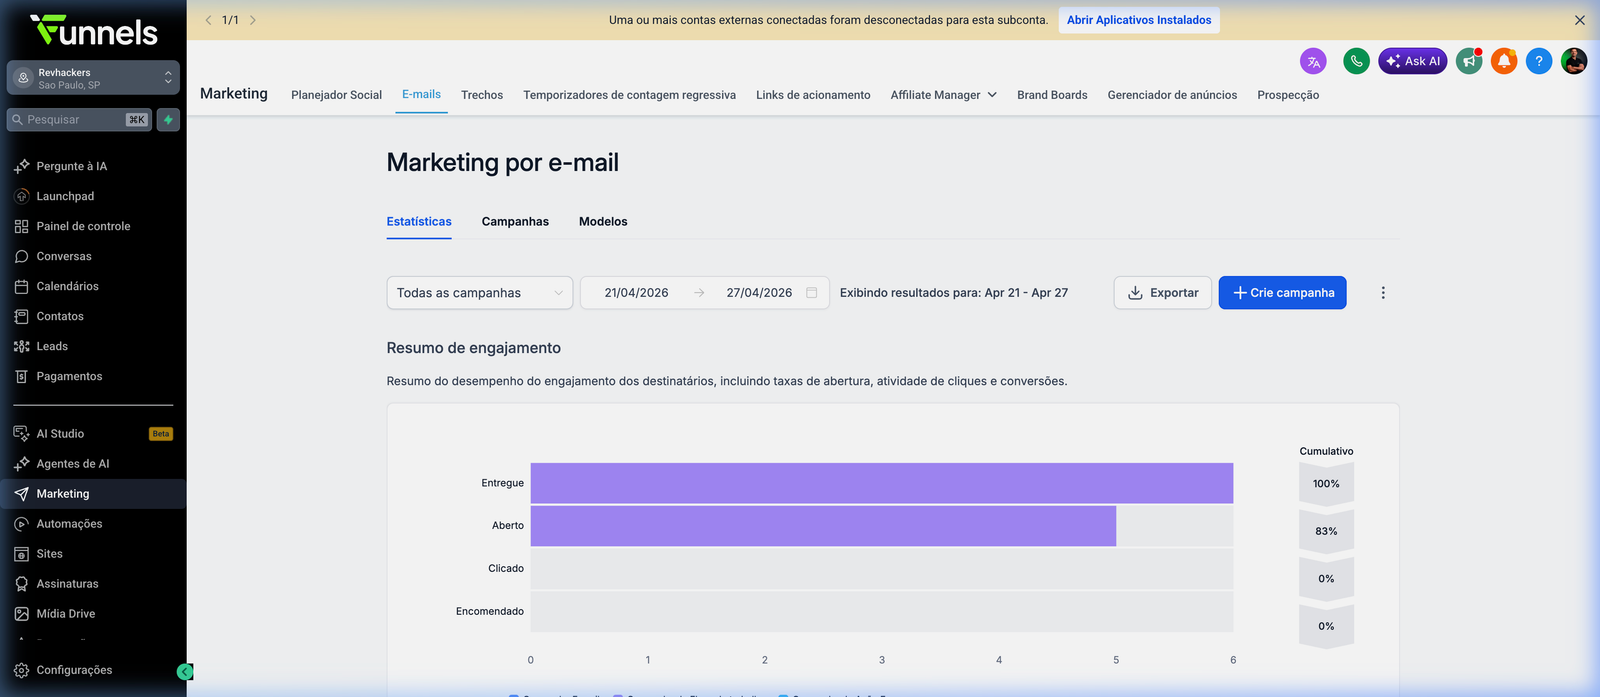Open the date range calendar icon
The width and height of the screenshot is (1600, 697).
[812, 293]
